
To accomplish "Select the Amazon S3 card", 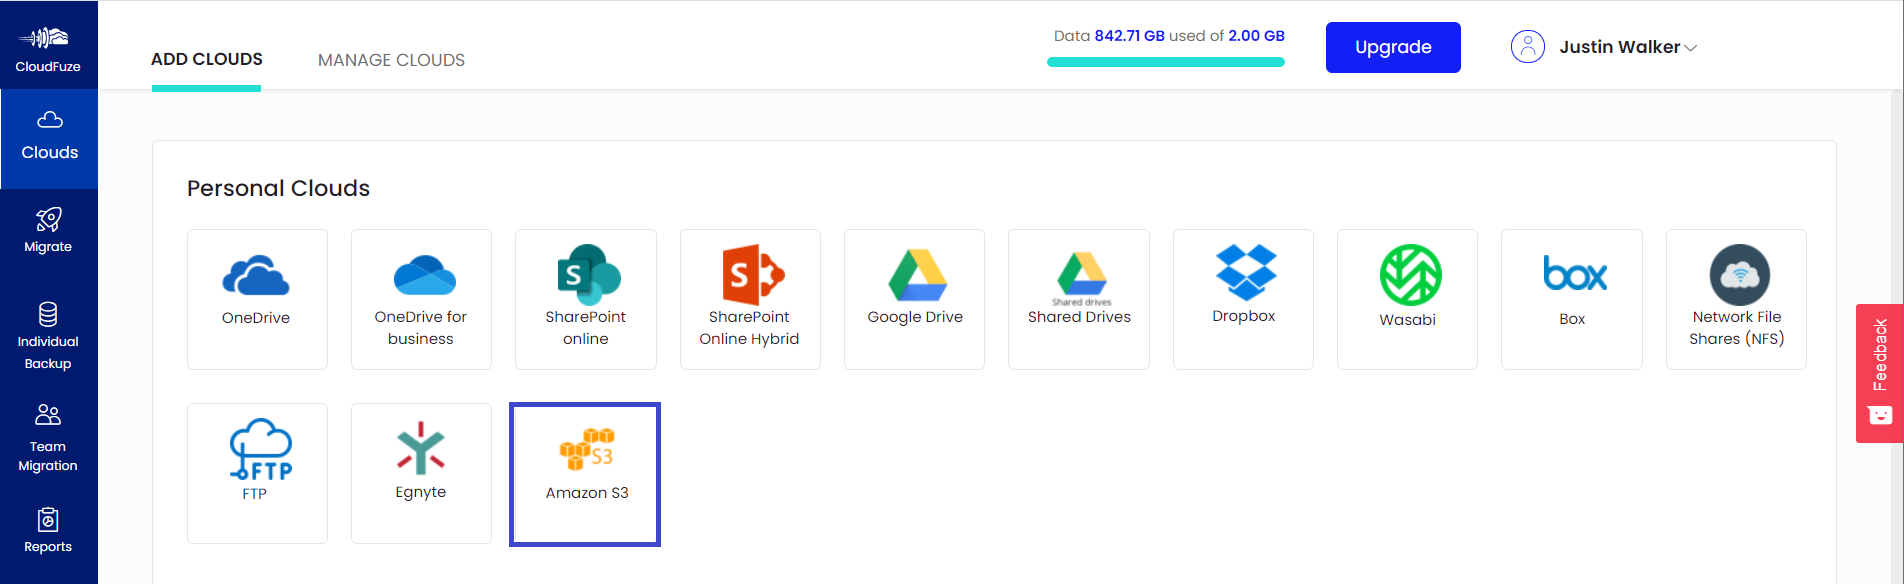I will pyautogui.click(x=585, y=474).
